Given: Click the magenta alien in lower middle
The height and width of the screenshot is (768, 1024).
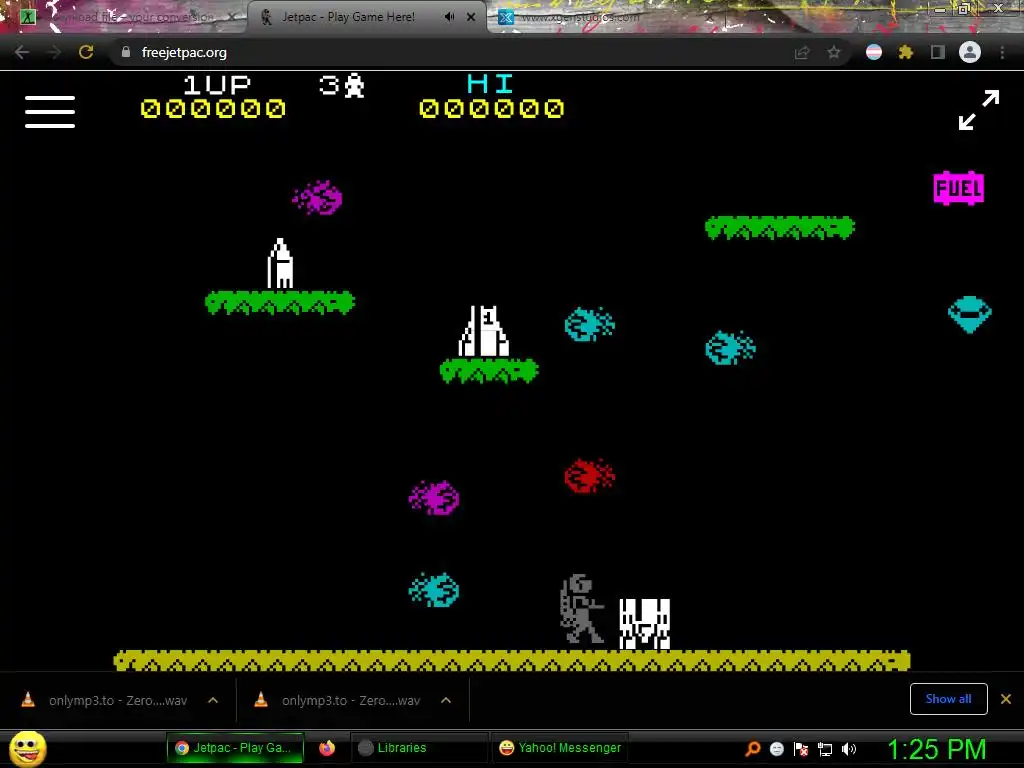Looking at the screenshot, I should click(434, 498).
